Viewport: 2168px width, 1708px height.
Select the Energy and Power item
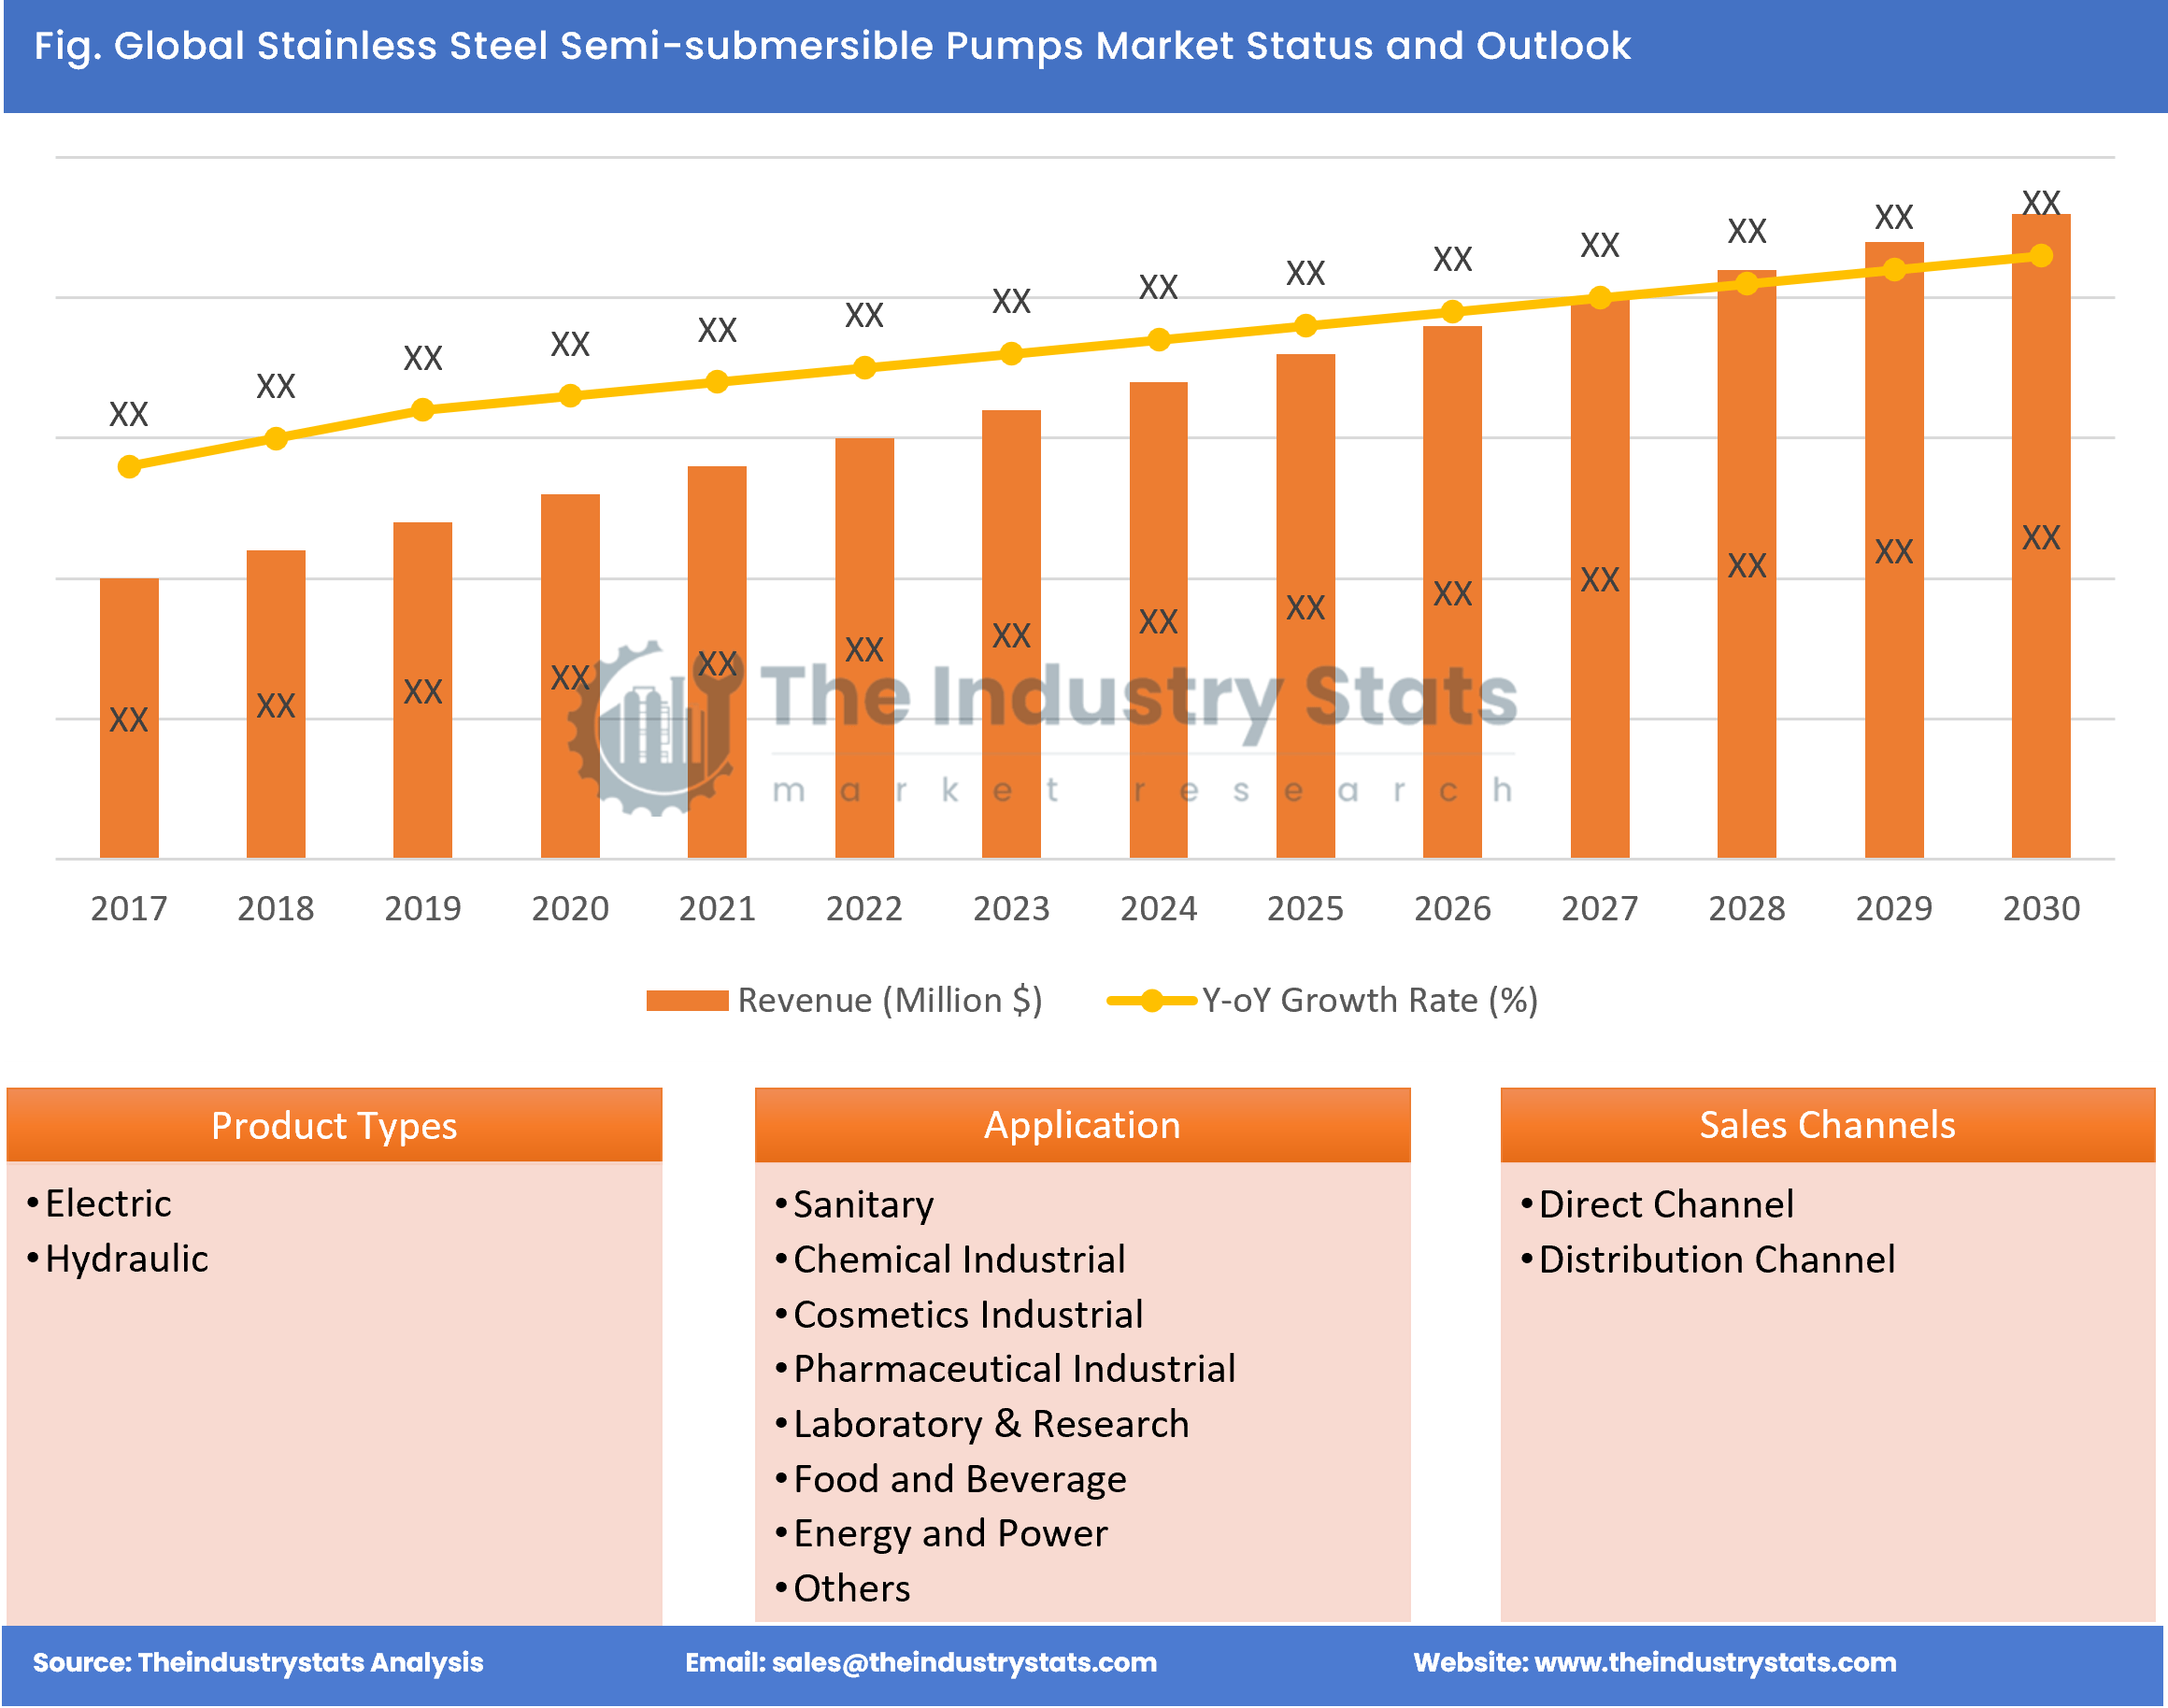[951, 1534]
